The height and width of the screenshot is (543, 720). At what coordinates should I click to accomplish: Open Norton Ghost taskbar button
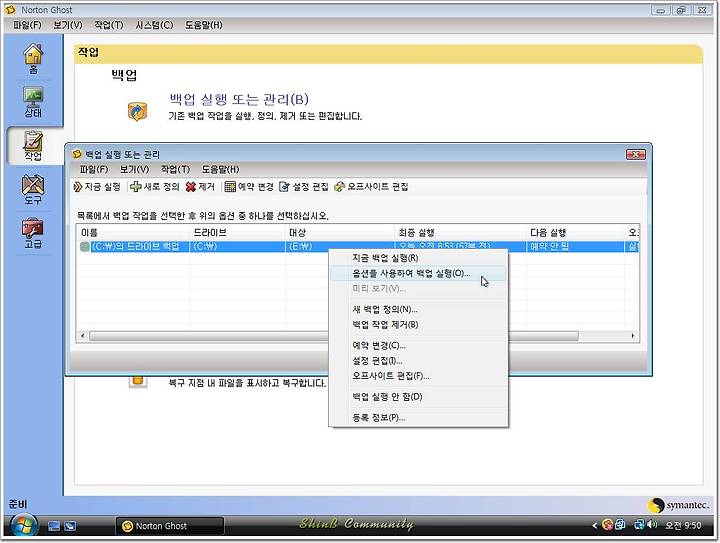click(170, 526)
